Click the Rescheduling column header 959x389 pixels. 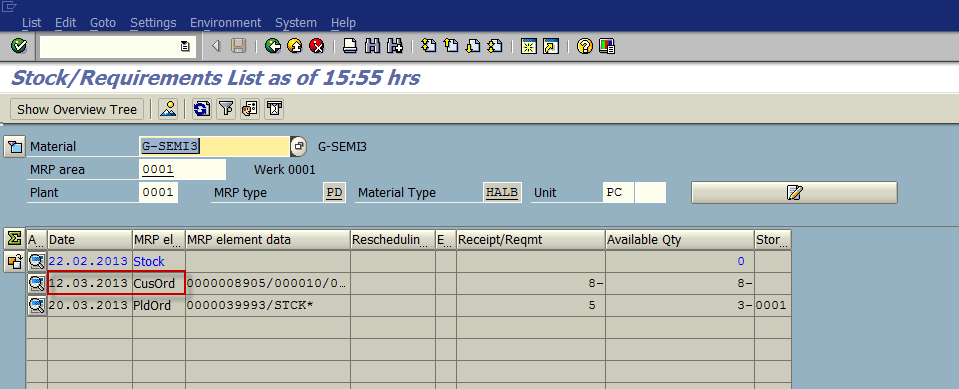[392, 240]
